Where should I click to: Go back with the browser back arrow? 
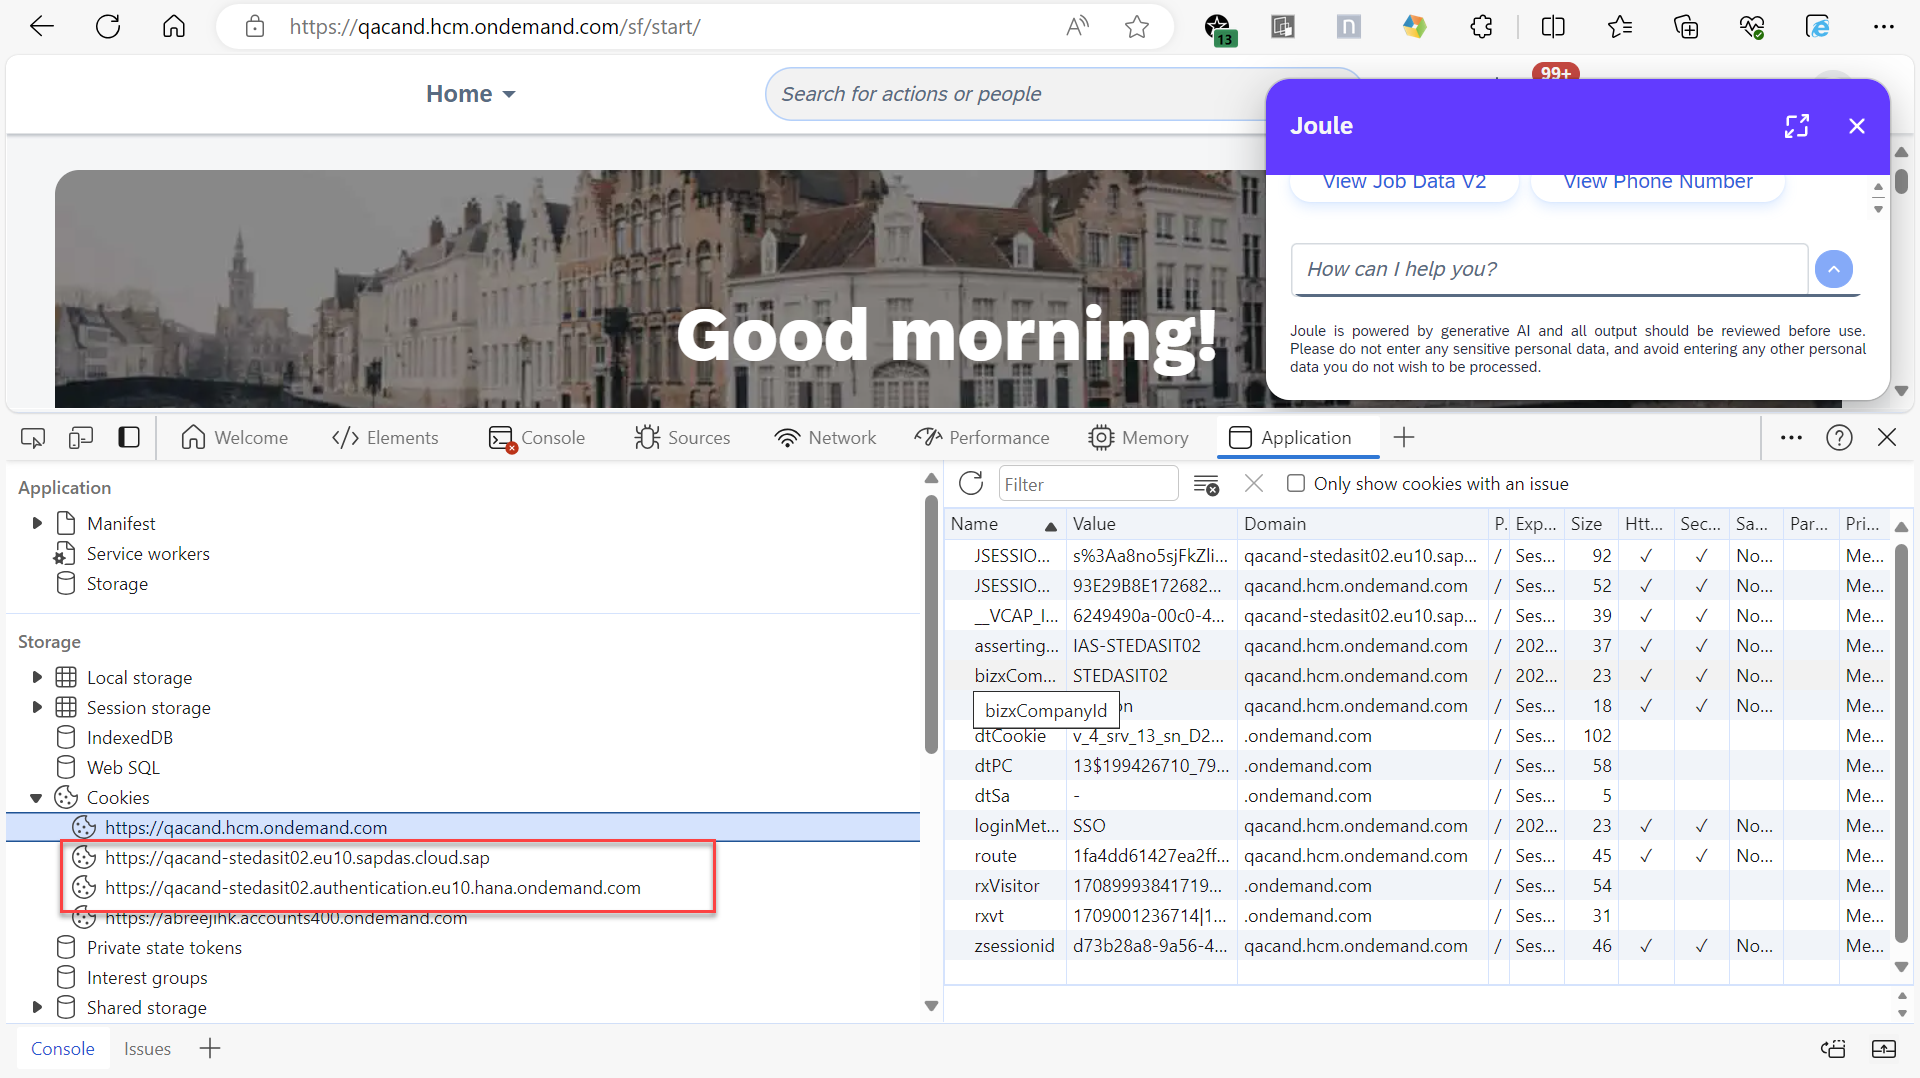(x=42, y=27)
